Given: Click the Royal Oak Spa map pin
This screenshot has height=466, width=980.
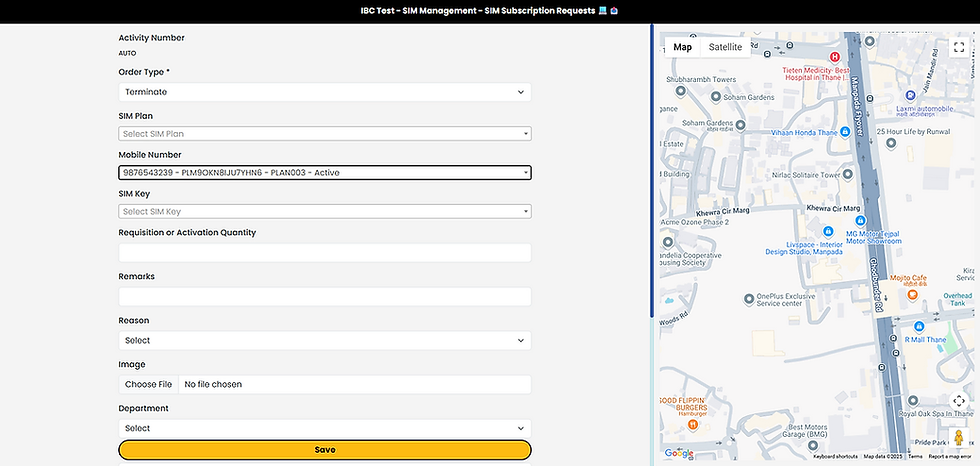Looking at the screenshot, I should click(912, 400).
